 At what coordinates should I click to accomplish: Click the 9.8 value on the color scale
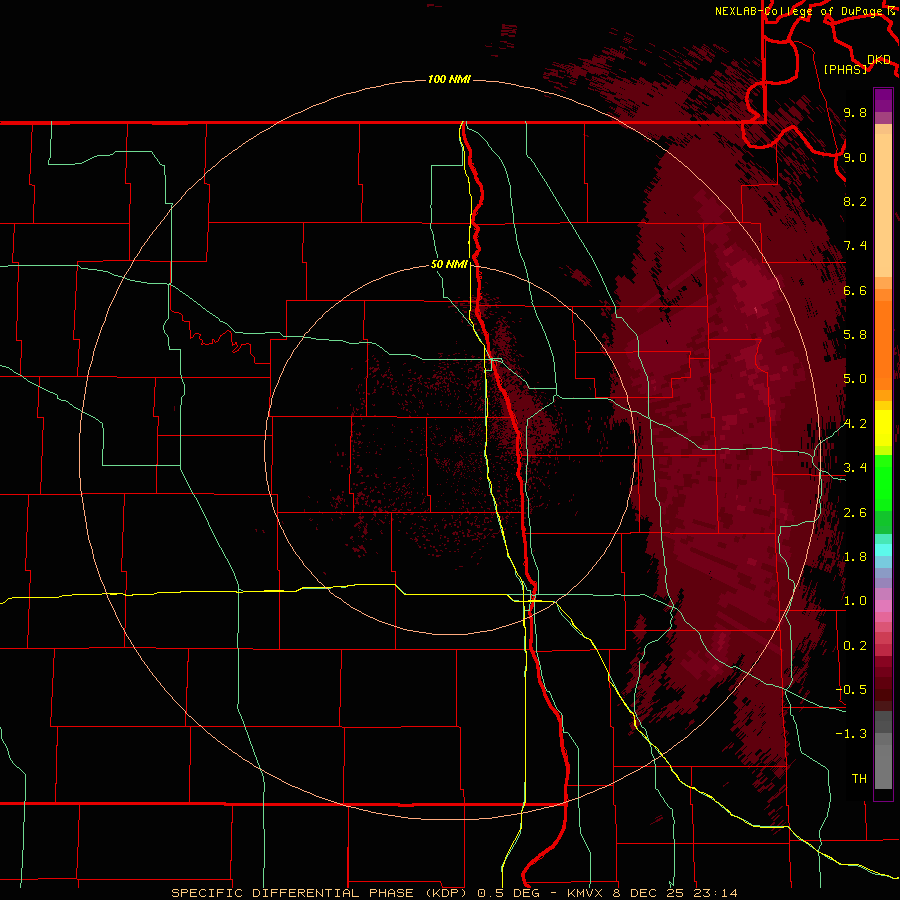(855, 112)
